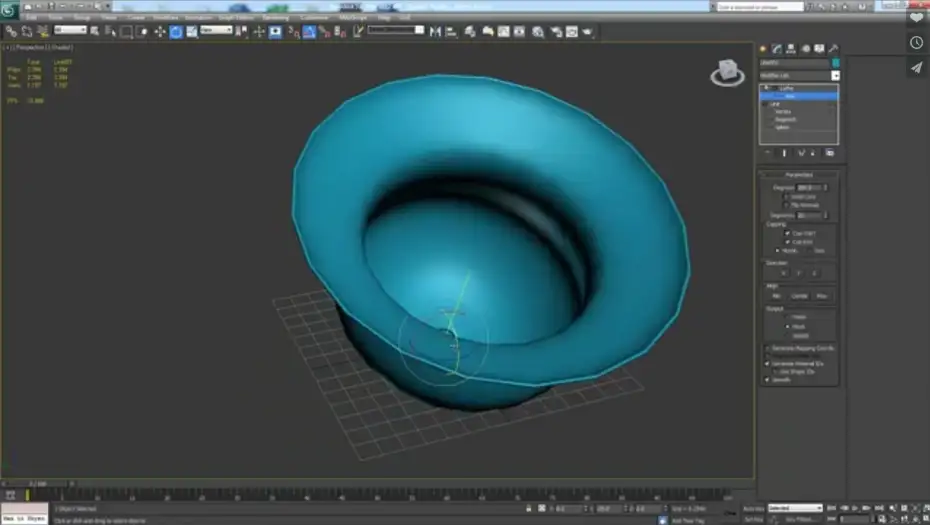Uncheck the Cap Start checkbox
Image resolution: width=930 pixels, height=525 pixels.
tap(788, 233)
